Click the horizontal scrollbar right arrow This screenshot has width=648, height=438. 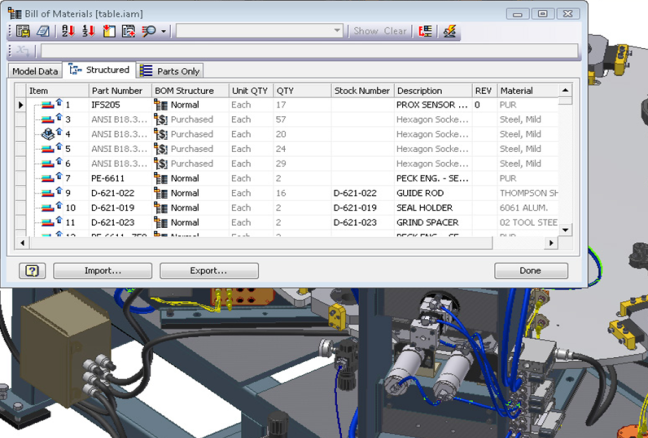pyautogui.click(x=551, y=243)
